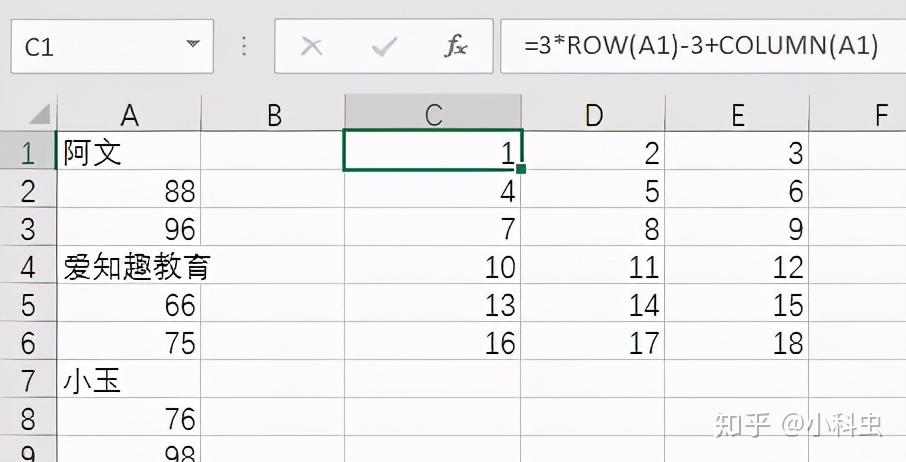Open the Name Box dropdown arrow
The image size is (906, 462).
(193, 44)
